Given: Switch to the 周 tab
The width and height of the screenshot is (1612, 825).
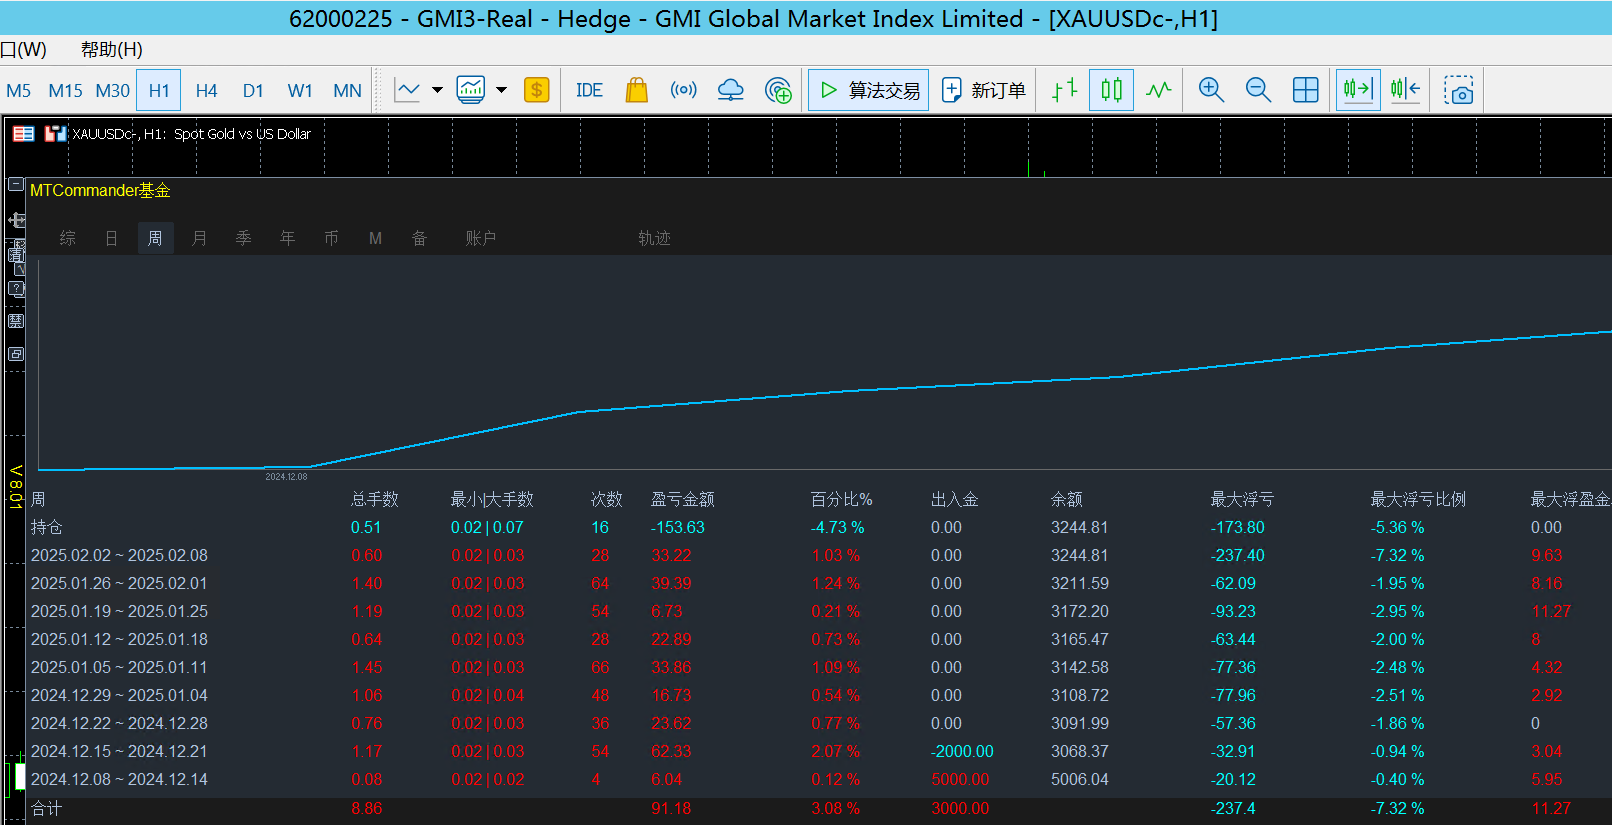Looking at the screenshot, I should (x=155, y=238).
